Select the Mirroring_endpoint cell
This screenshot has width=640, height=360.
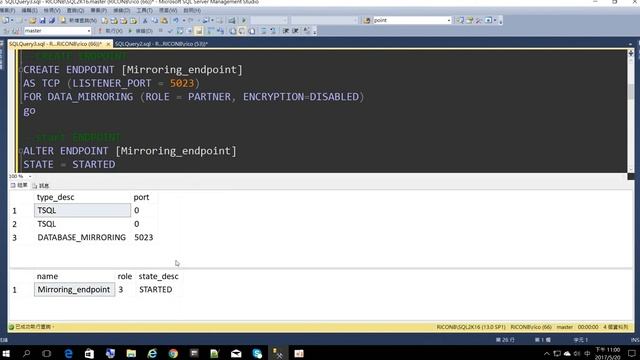(x=74, y=289)
